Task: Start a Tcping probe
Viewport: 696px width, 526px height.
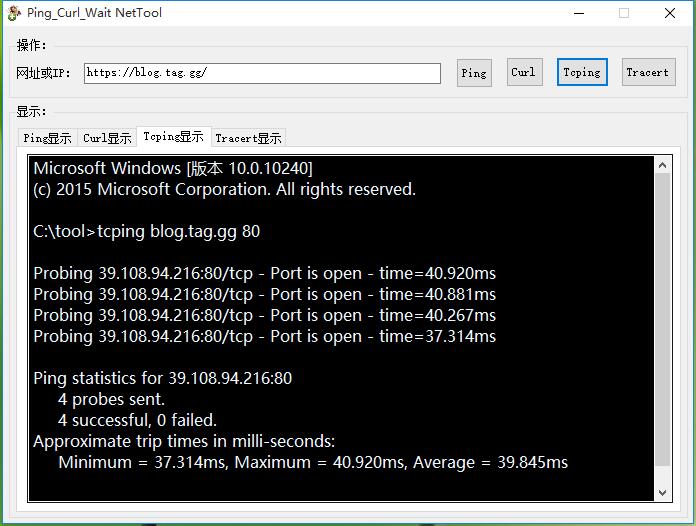Action: (x=582, y=72)
